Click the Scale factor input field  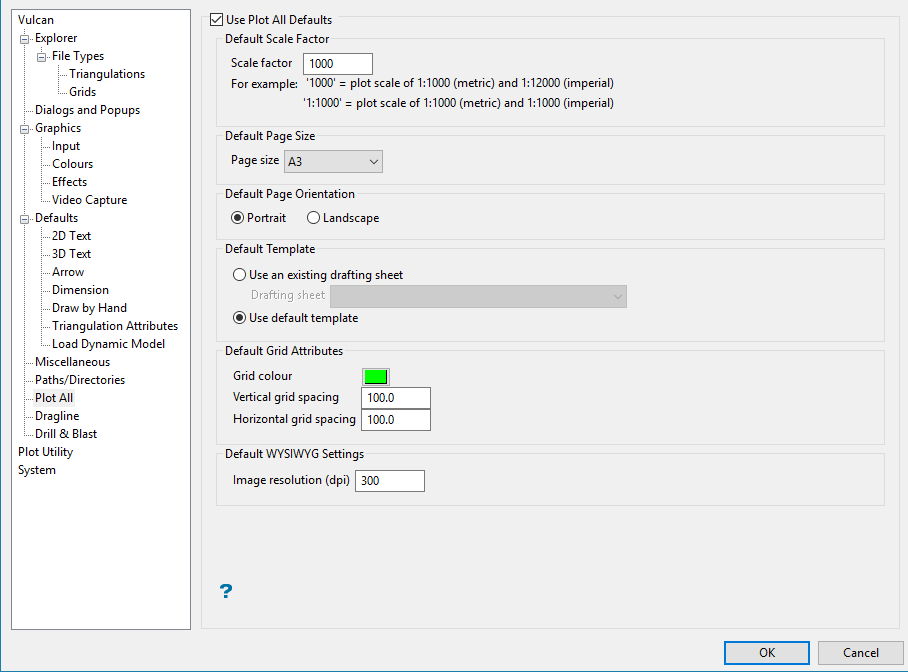pos(338,64)
